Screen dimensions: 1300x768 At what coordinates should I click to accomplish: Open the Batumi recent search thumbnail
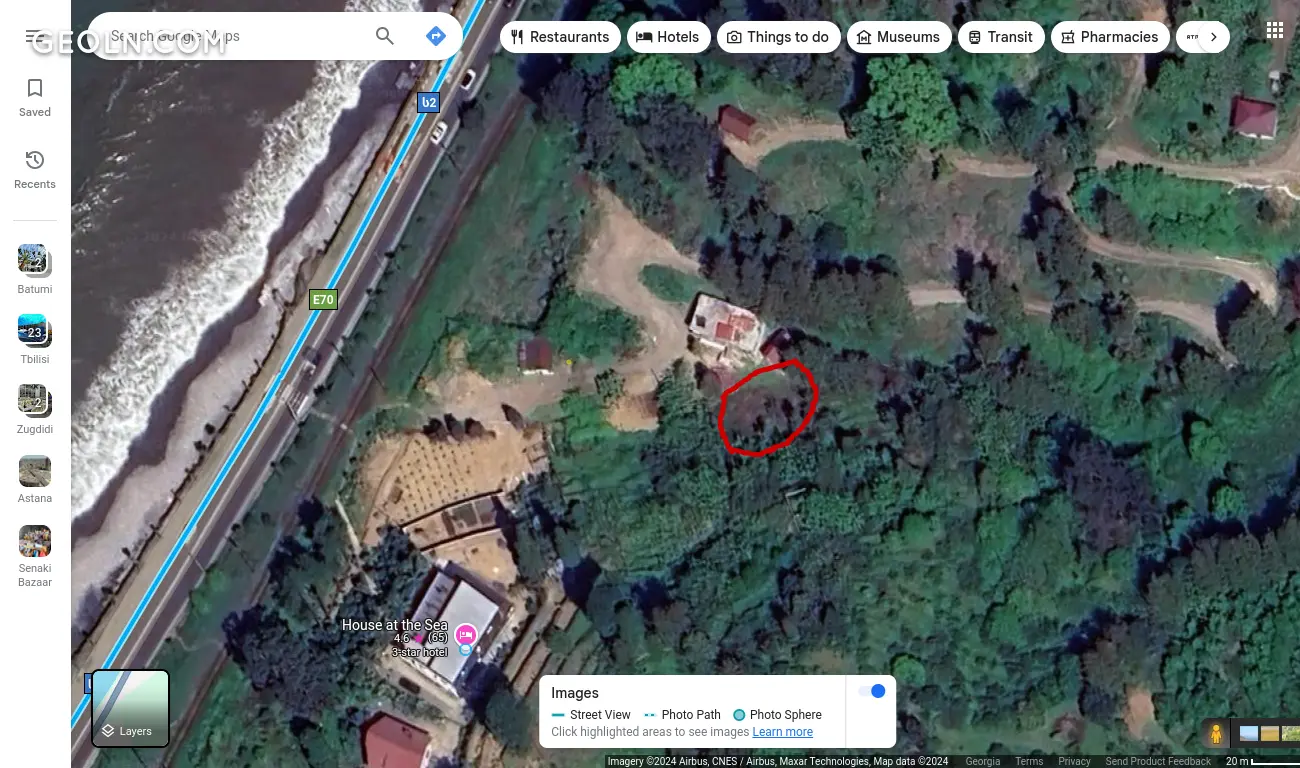(35, 269)
